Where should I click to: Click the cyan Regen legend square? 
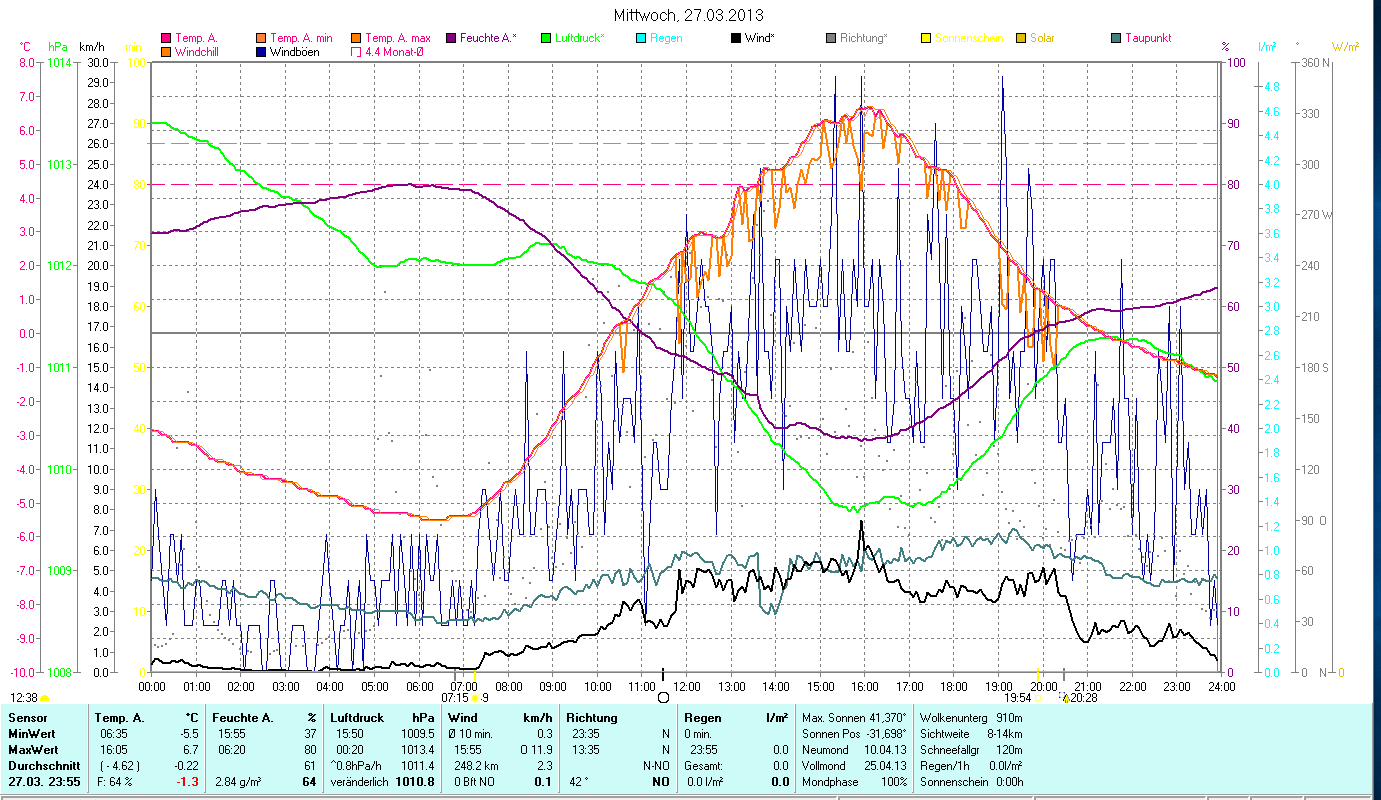click(641, 39)
